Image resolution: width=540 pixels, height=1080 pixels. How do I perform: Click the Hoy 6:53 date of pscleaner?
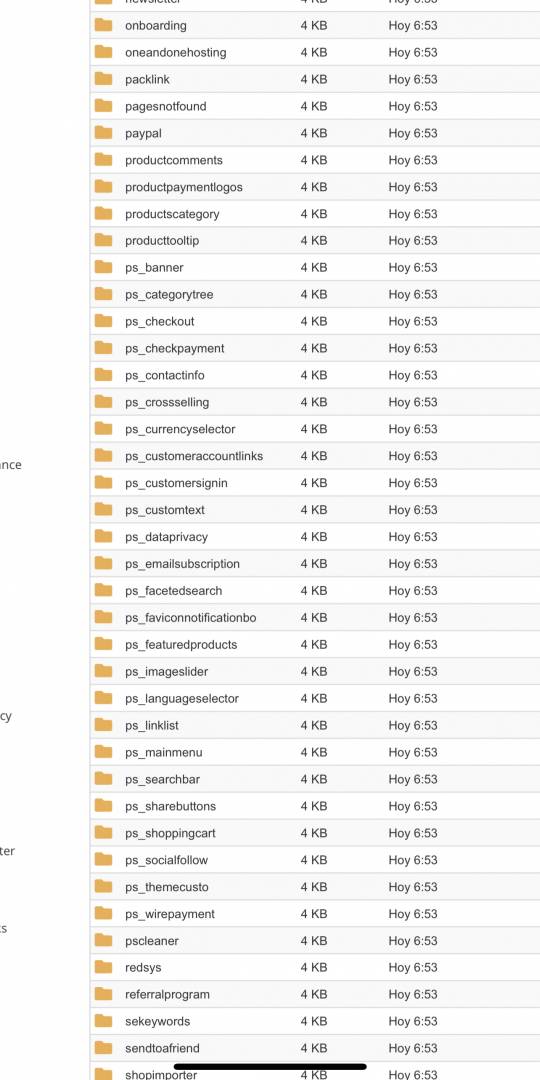pyautogui.click(x=413, y=940)
